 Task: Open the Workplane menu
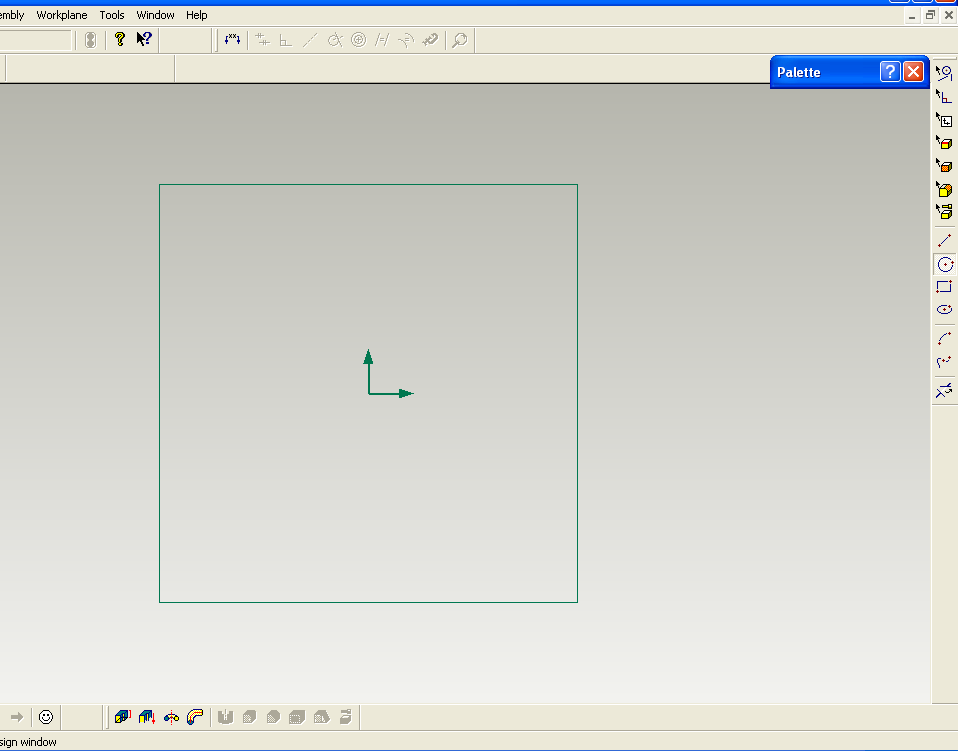tap(62, 14)
